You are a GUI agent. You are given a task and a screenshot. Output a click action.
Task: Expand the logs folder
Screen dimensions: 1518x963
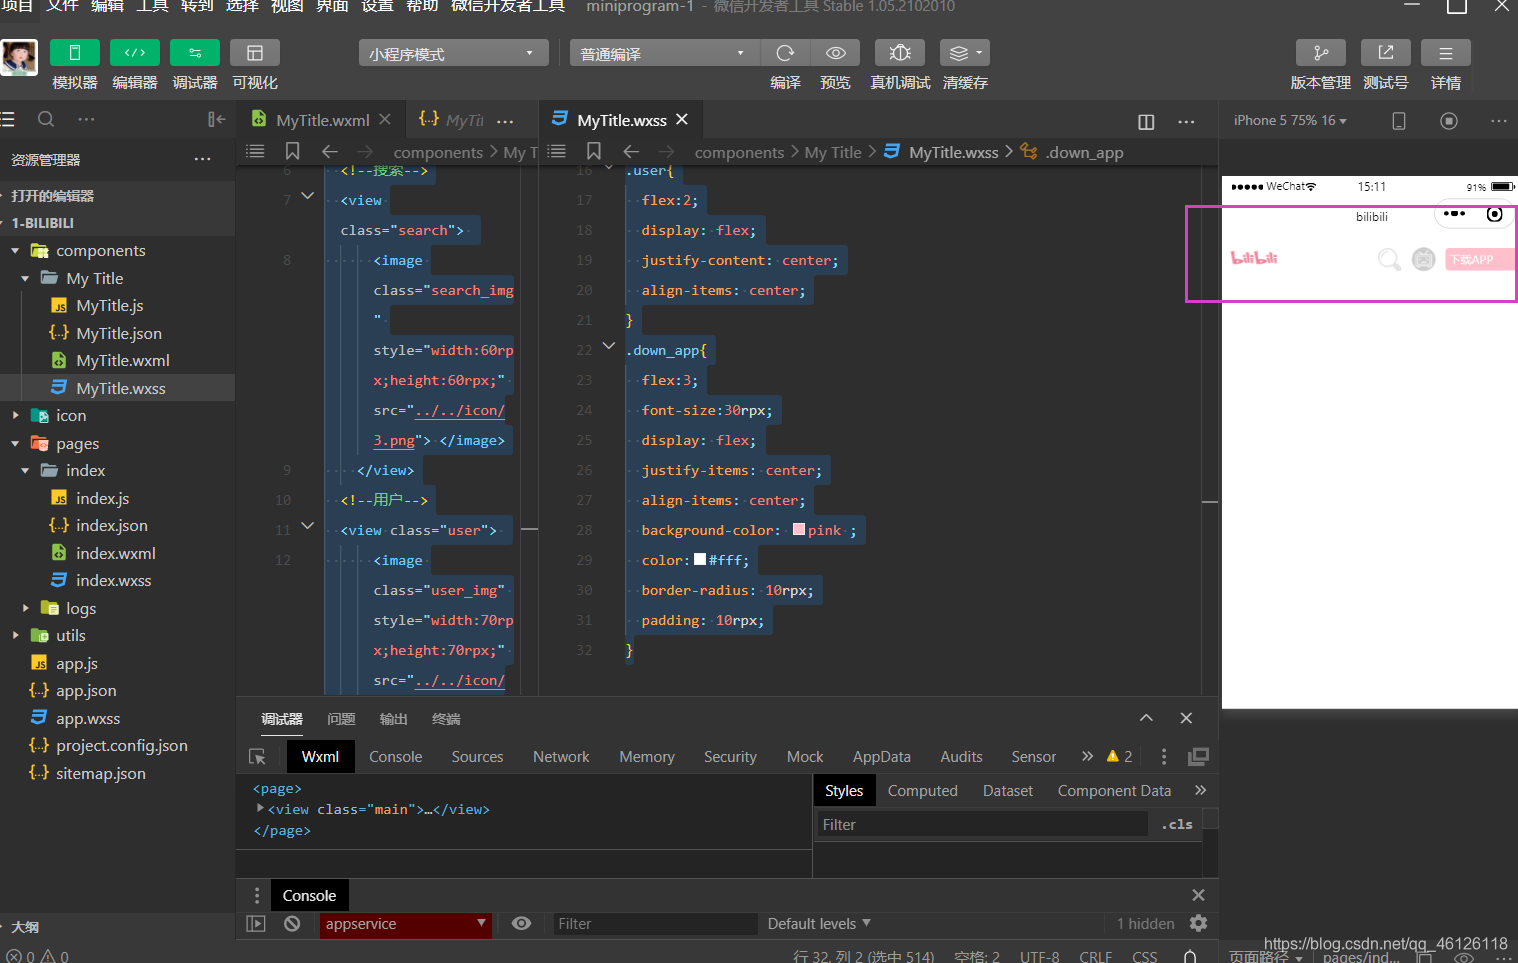(x=25, y=608)
